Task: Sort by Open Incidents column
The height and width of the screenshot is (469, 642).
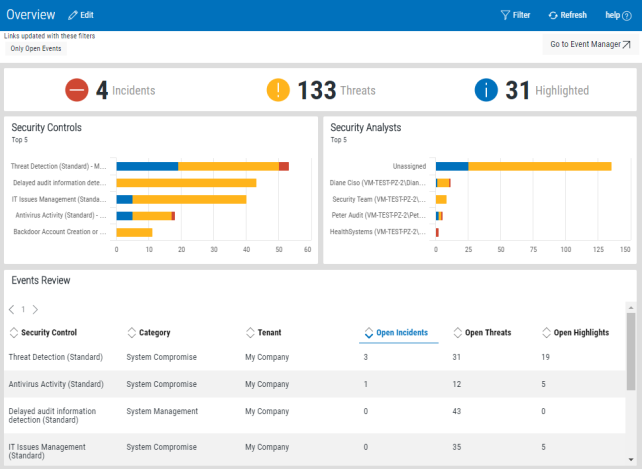Action: click(401, 332)
